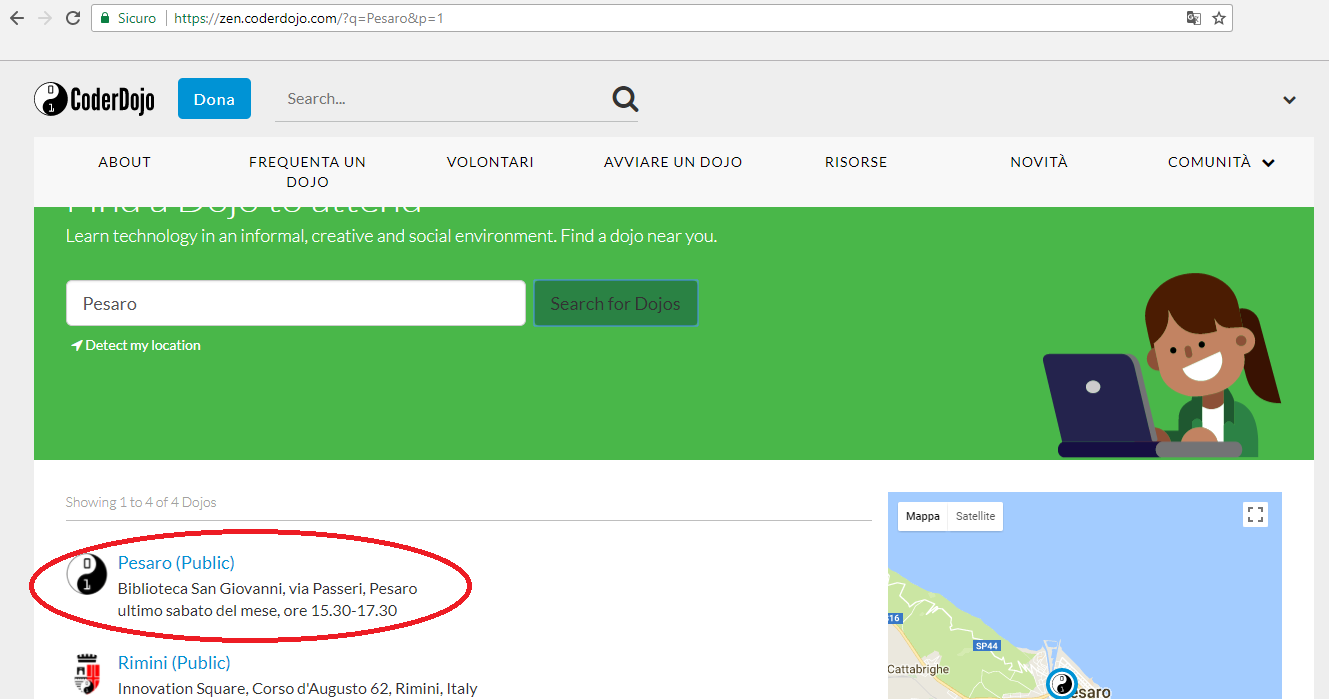Open the Pesaro (Public) dojo link

click(176, 562)
